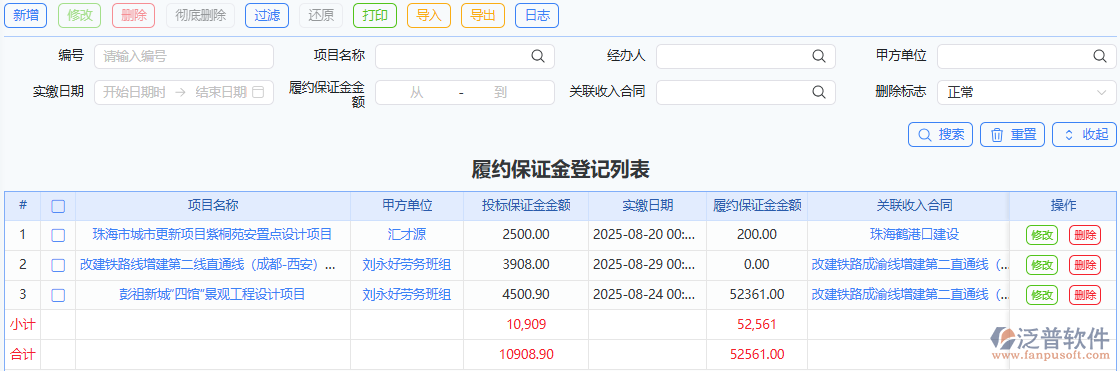
Task: Click the 4500.90 amount cell
Action: [526, 294]
